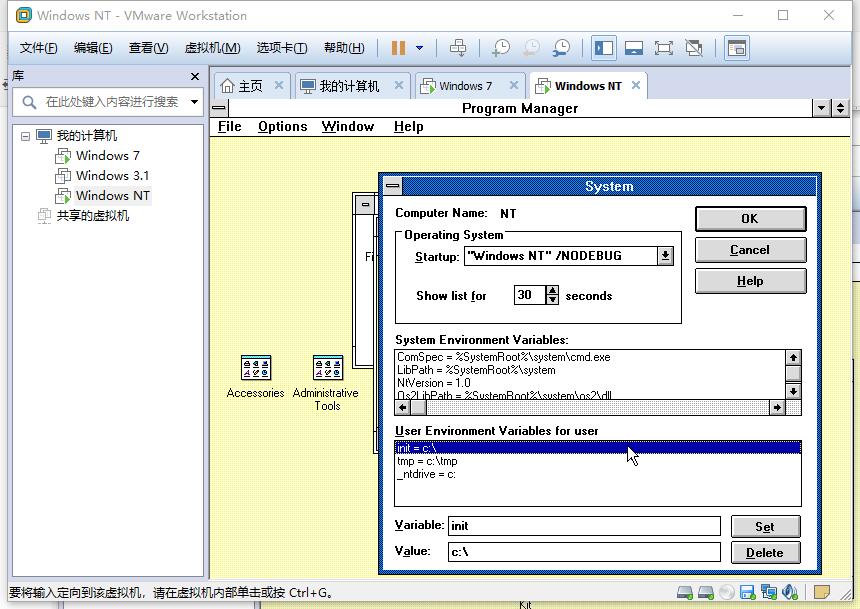
Task: Click system variables scroll down arrow
Action: click(793, 391)
